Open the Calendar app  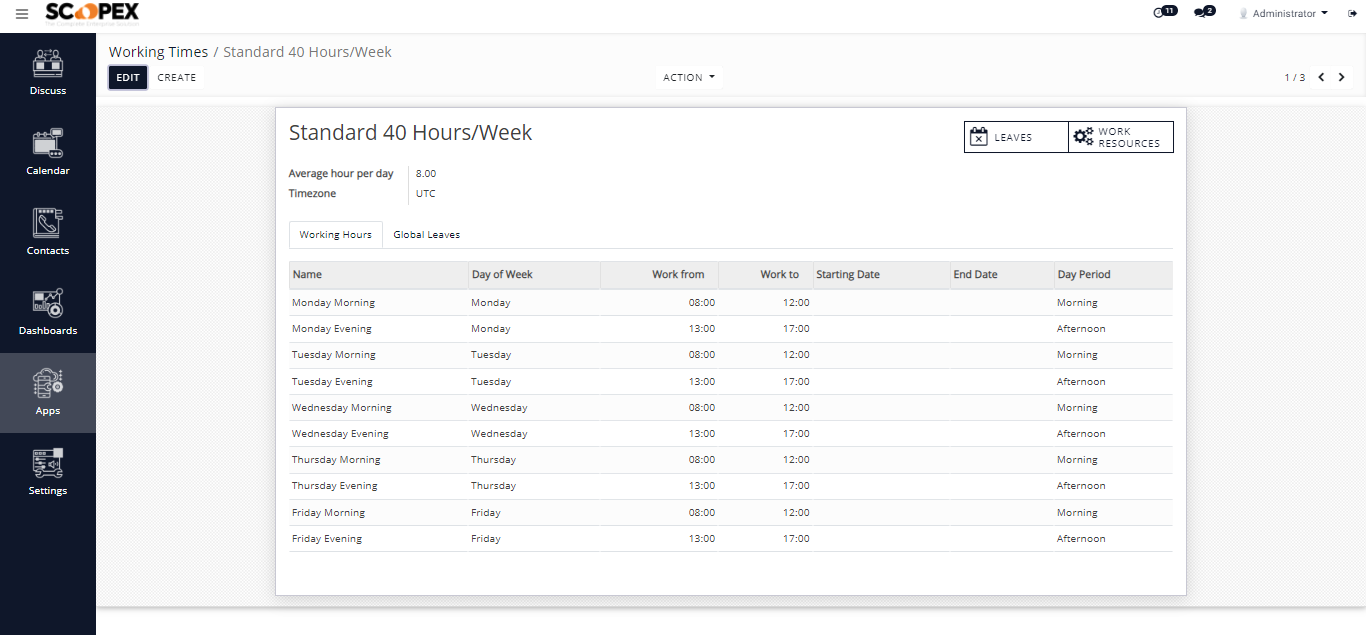(x=48, y=153)
